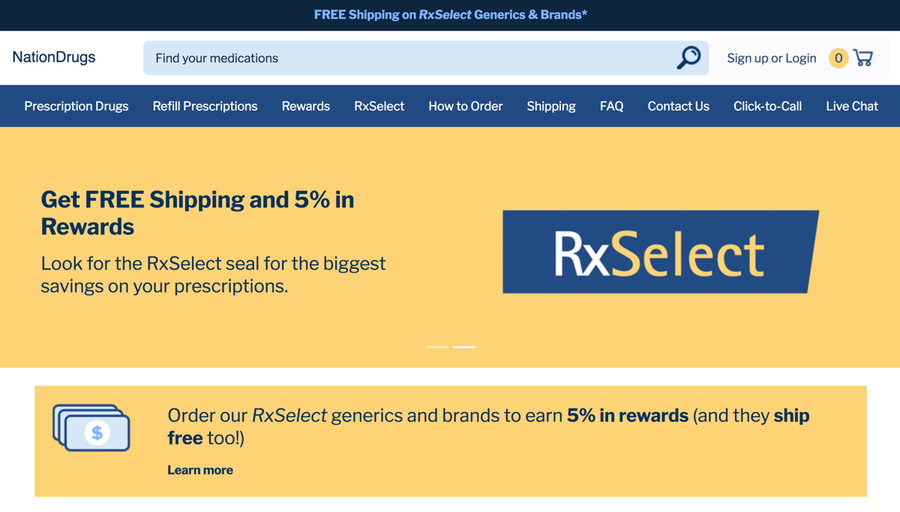Screen dimensions: 900x512
Task: Follow the Learn more link
Action: point(200,470)
